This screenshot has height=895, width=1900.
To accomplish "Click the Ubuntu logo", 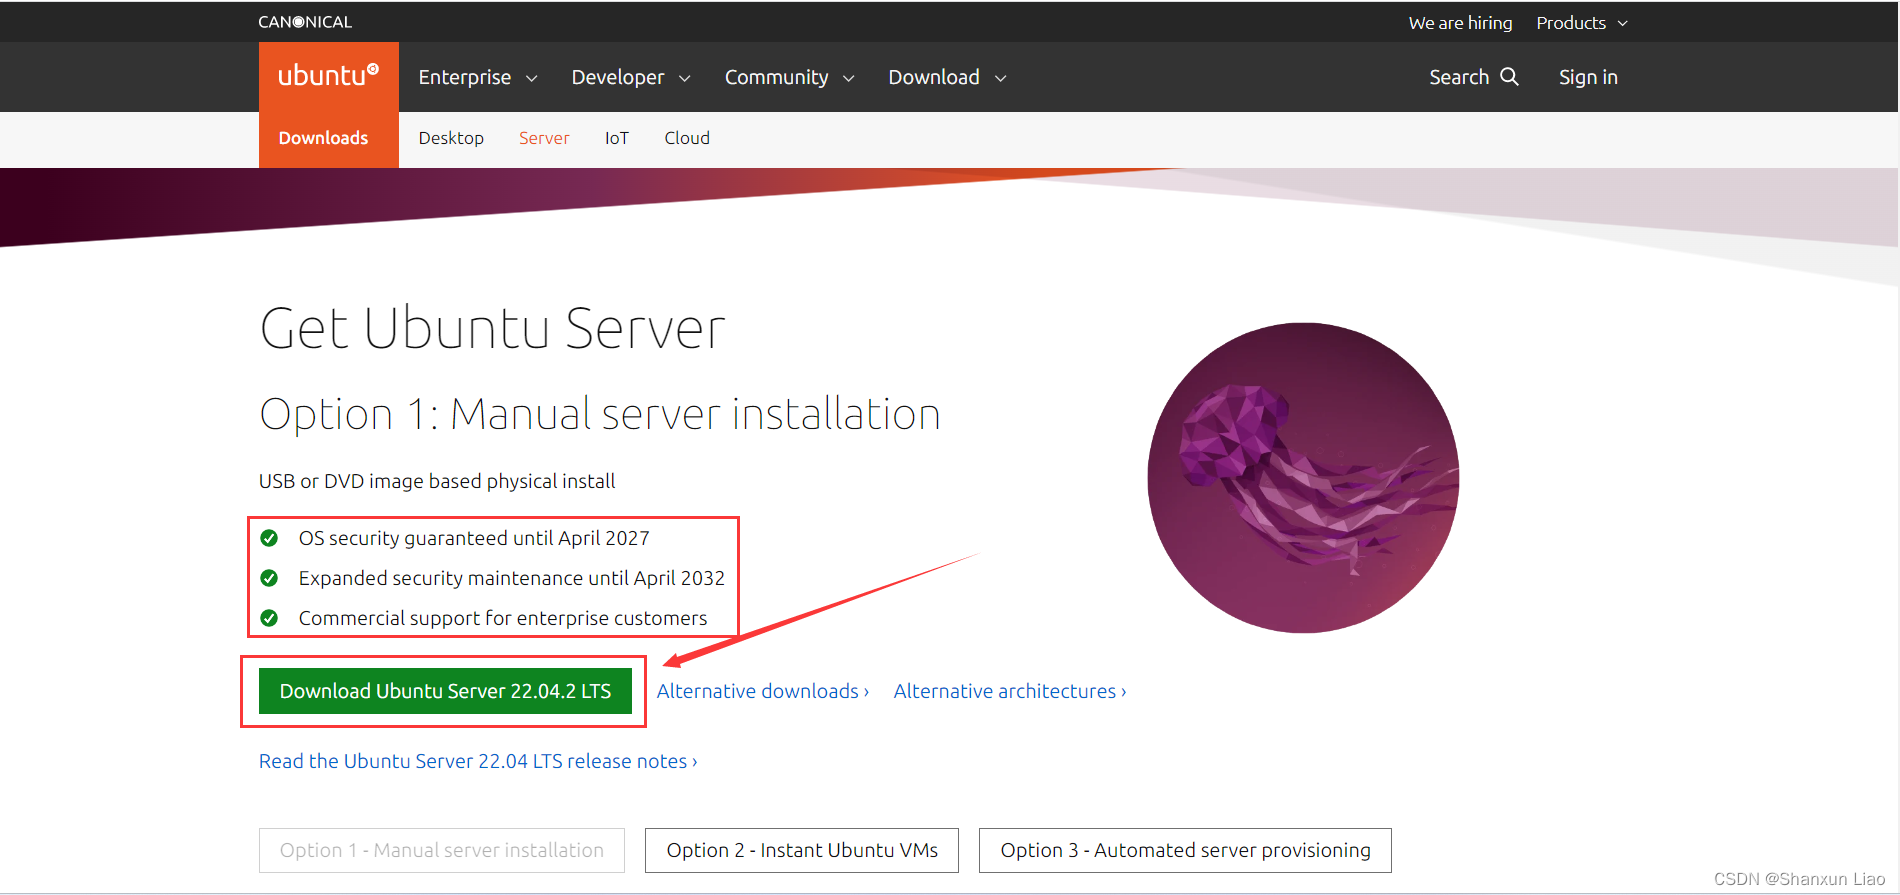I will coord(328,76).
